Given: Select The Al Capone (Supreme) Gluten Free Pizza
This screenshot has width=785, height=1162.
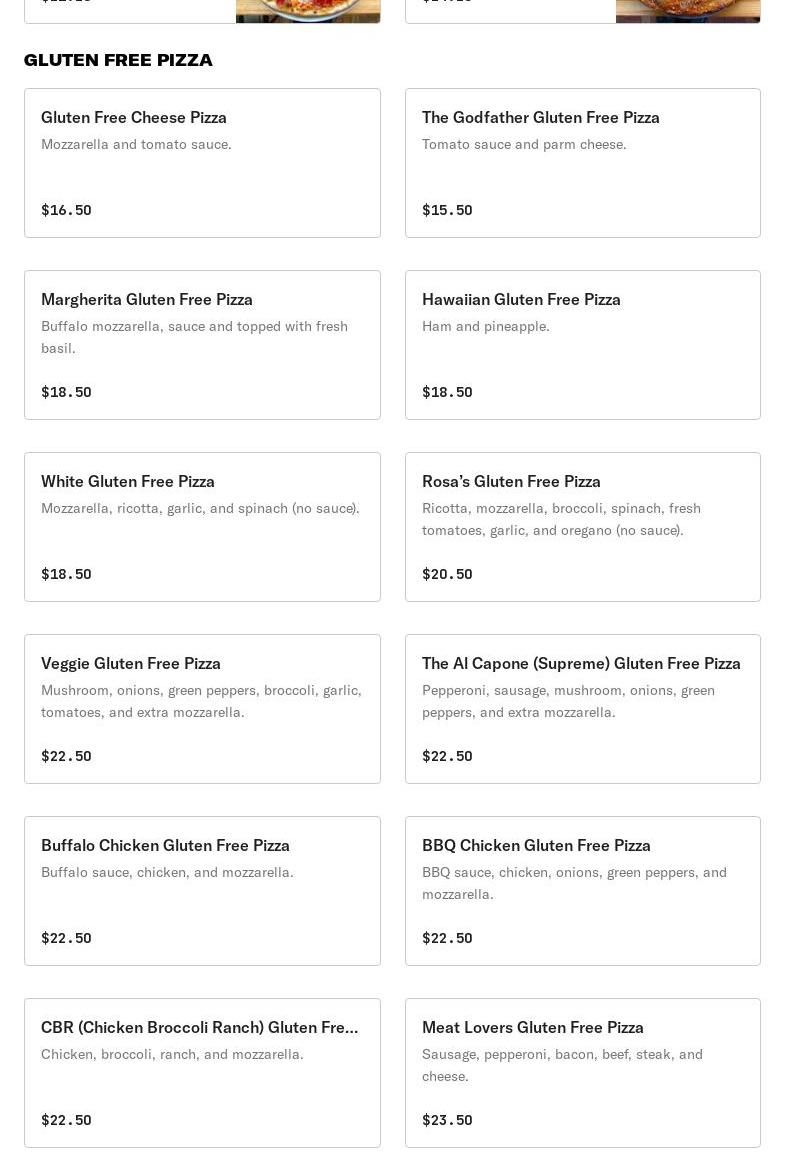Looking at the screenshot, I should 581,664.
